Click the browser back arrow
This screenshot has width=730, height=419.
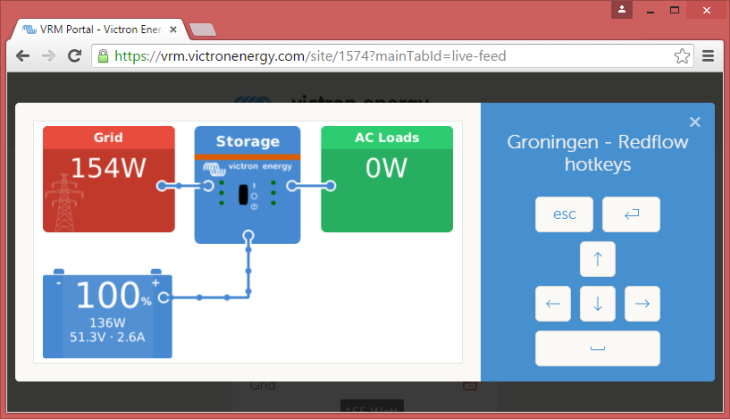(x=20, y=56)
